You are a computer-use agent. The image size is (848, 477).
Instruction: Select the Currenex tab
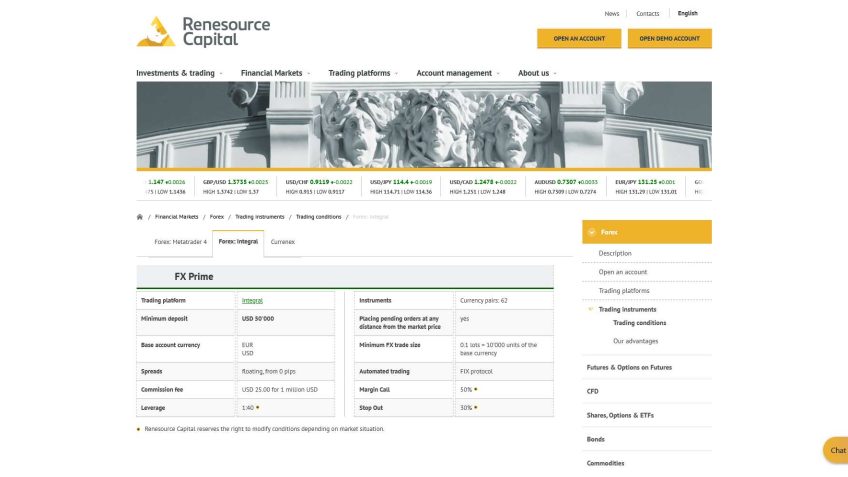tap(282, 241)
